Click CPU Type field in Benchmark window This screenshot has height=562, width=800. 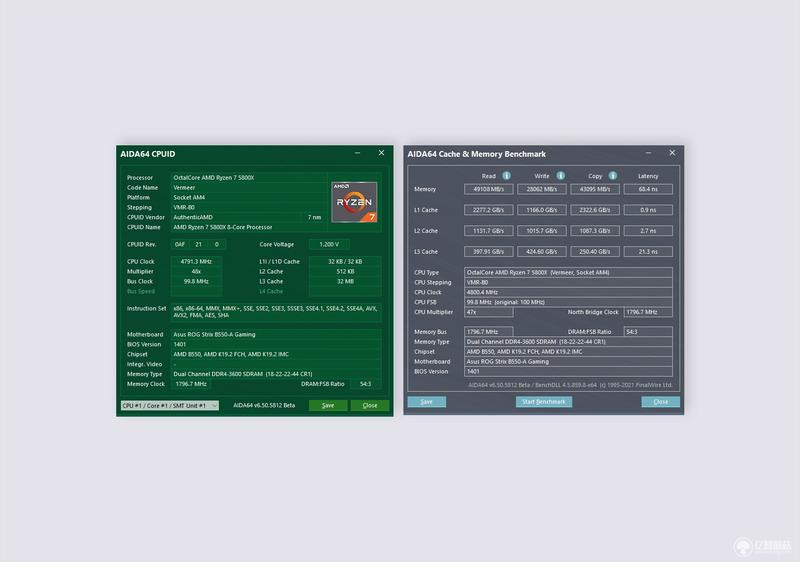(568, 272)
